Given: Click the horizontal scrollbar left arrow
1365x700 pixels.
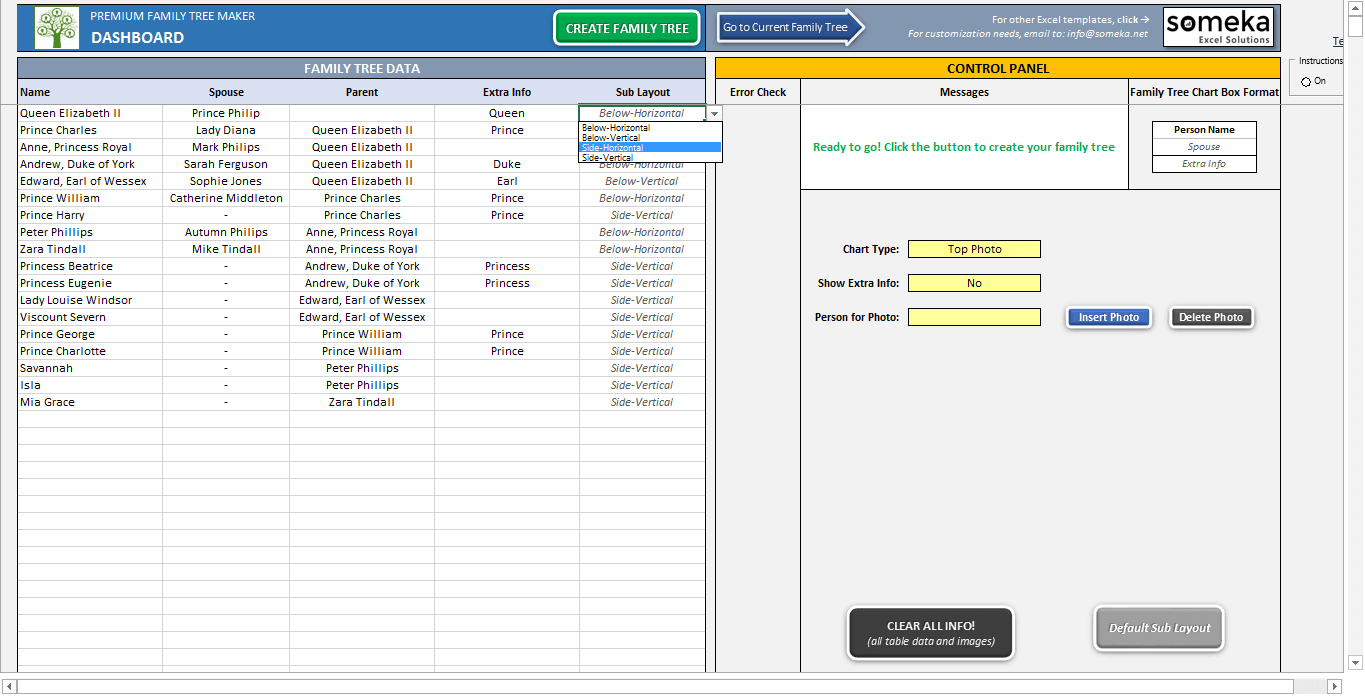Looking at the screenshot, I should pyautogui.click(x=9, y=686).
